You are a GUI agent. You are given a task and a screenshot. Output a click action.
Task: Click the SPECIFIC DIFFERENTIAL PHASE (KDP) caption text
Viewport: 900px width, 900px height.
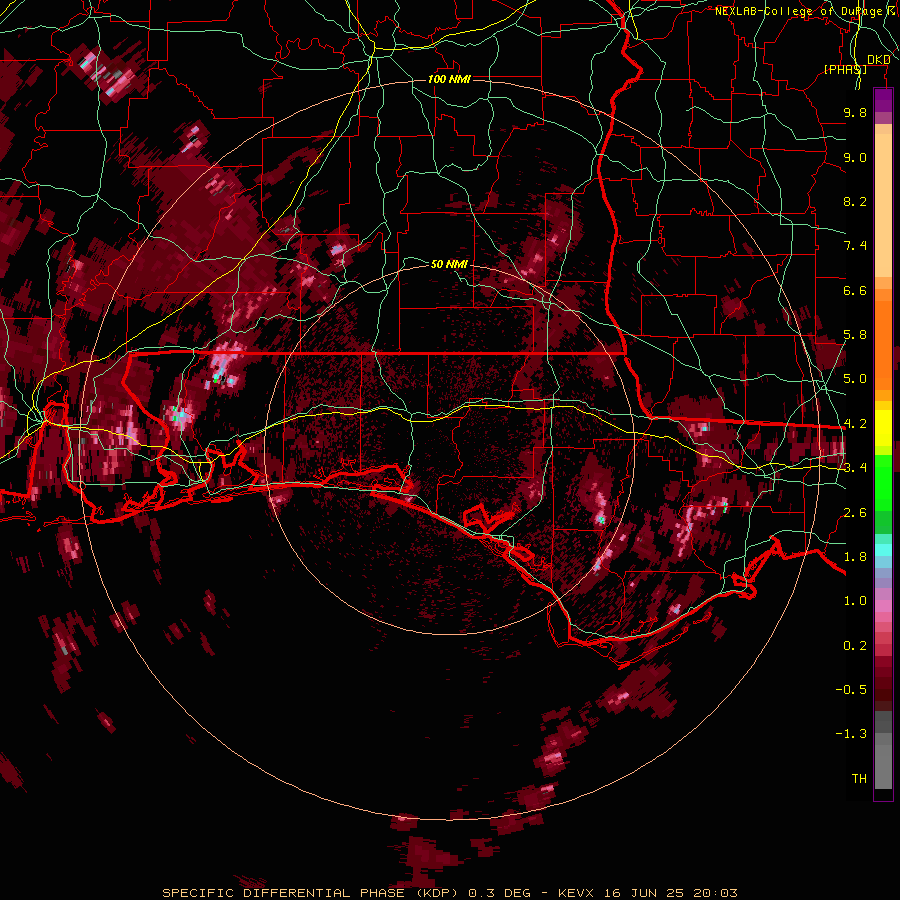(311, 893)
